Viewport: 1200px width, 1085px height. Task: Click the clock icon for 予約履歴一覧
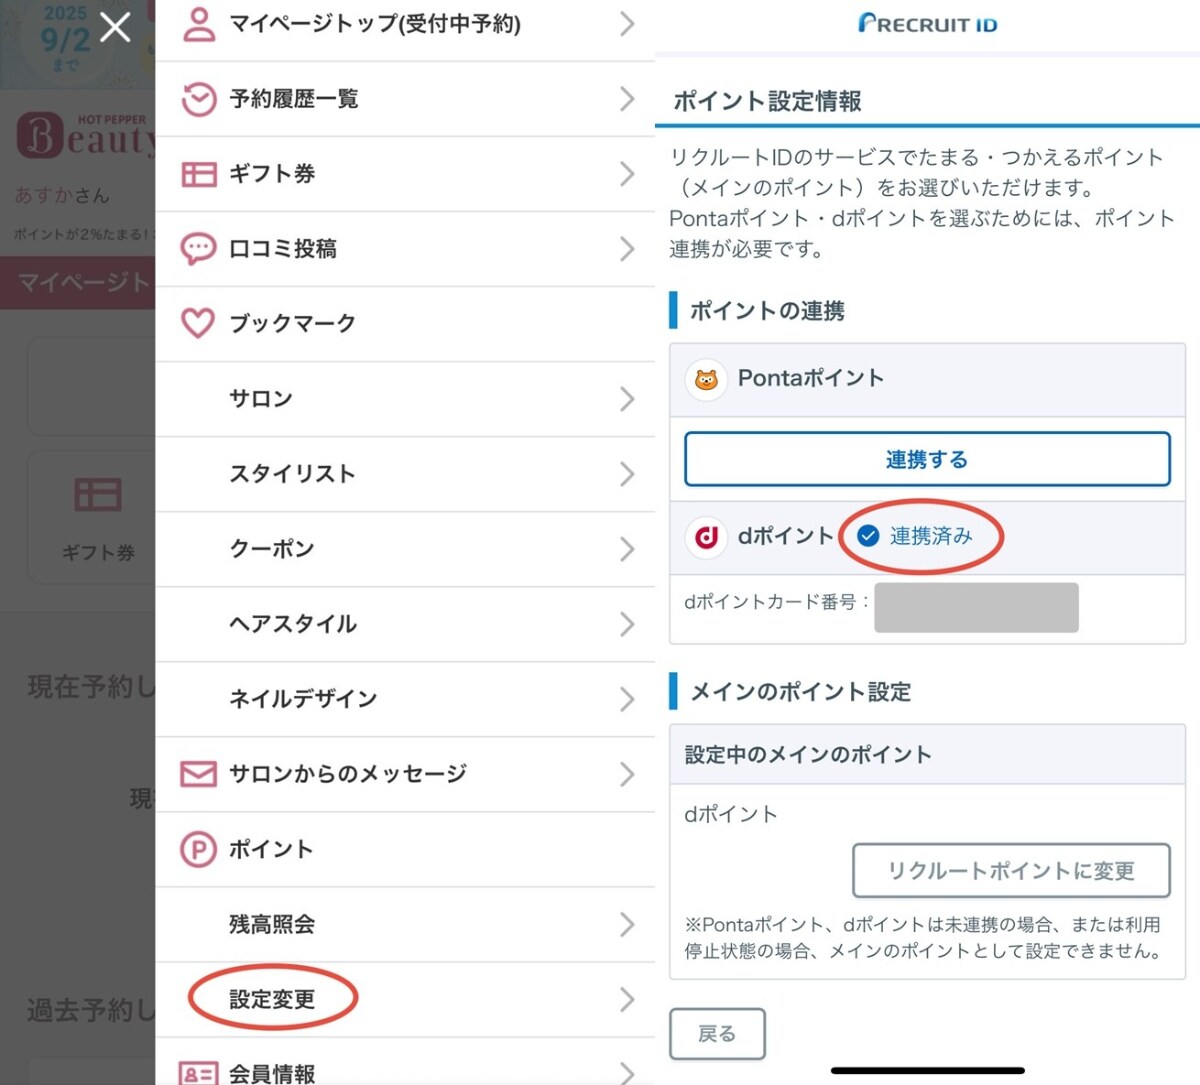point(200,99)
